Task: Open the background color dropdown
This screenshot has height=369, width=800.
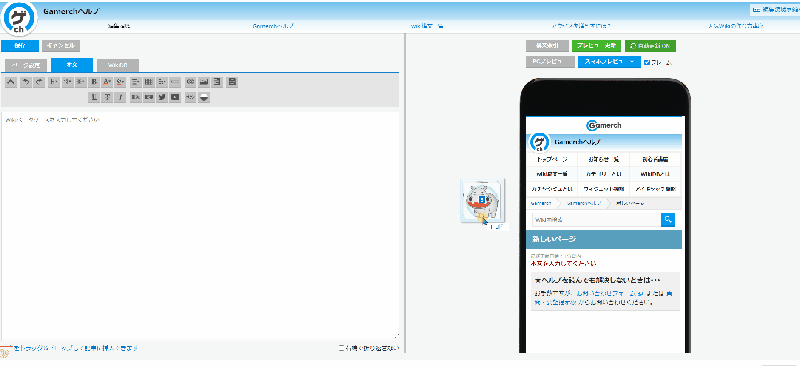Action: (x=120, y=82)
